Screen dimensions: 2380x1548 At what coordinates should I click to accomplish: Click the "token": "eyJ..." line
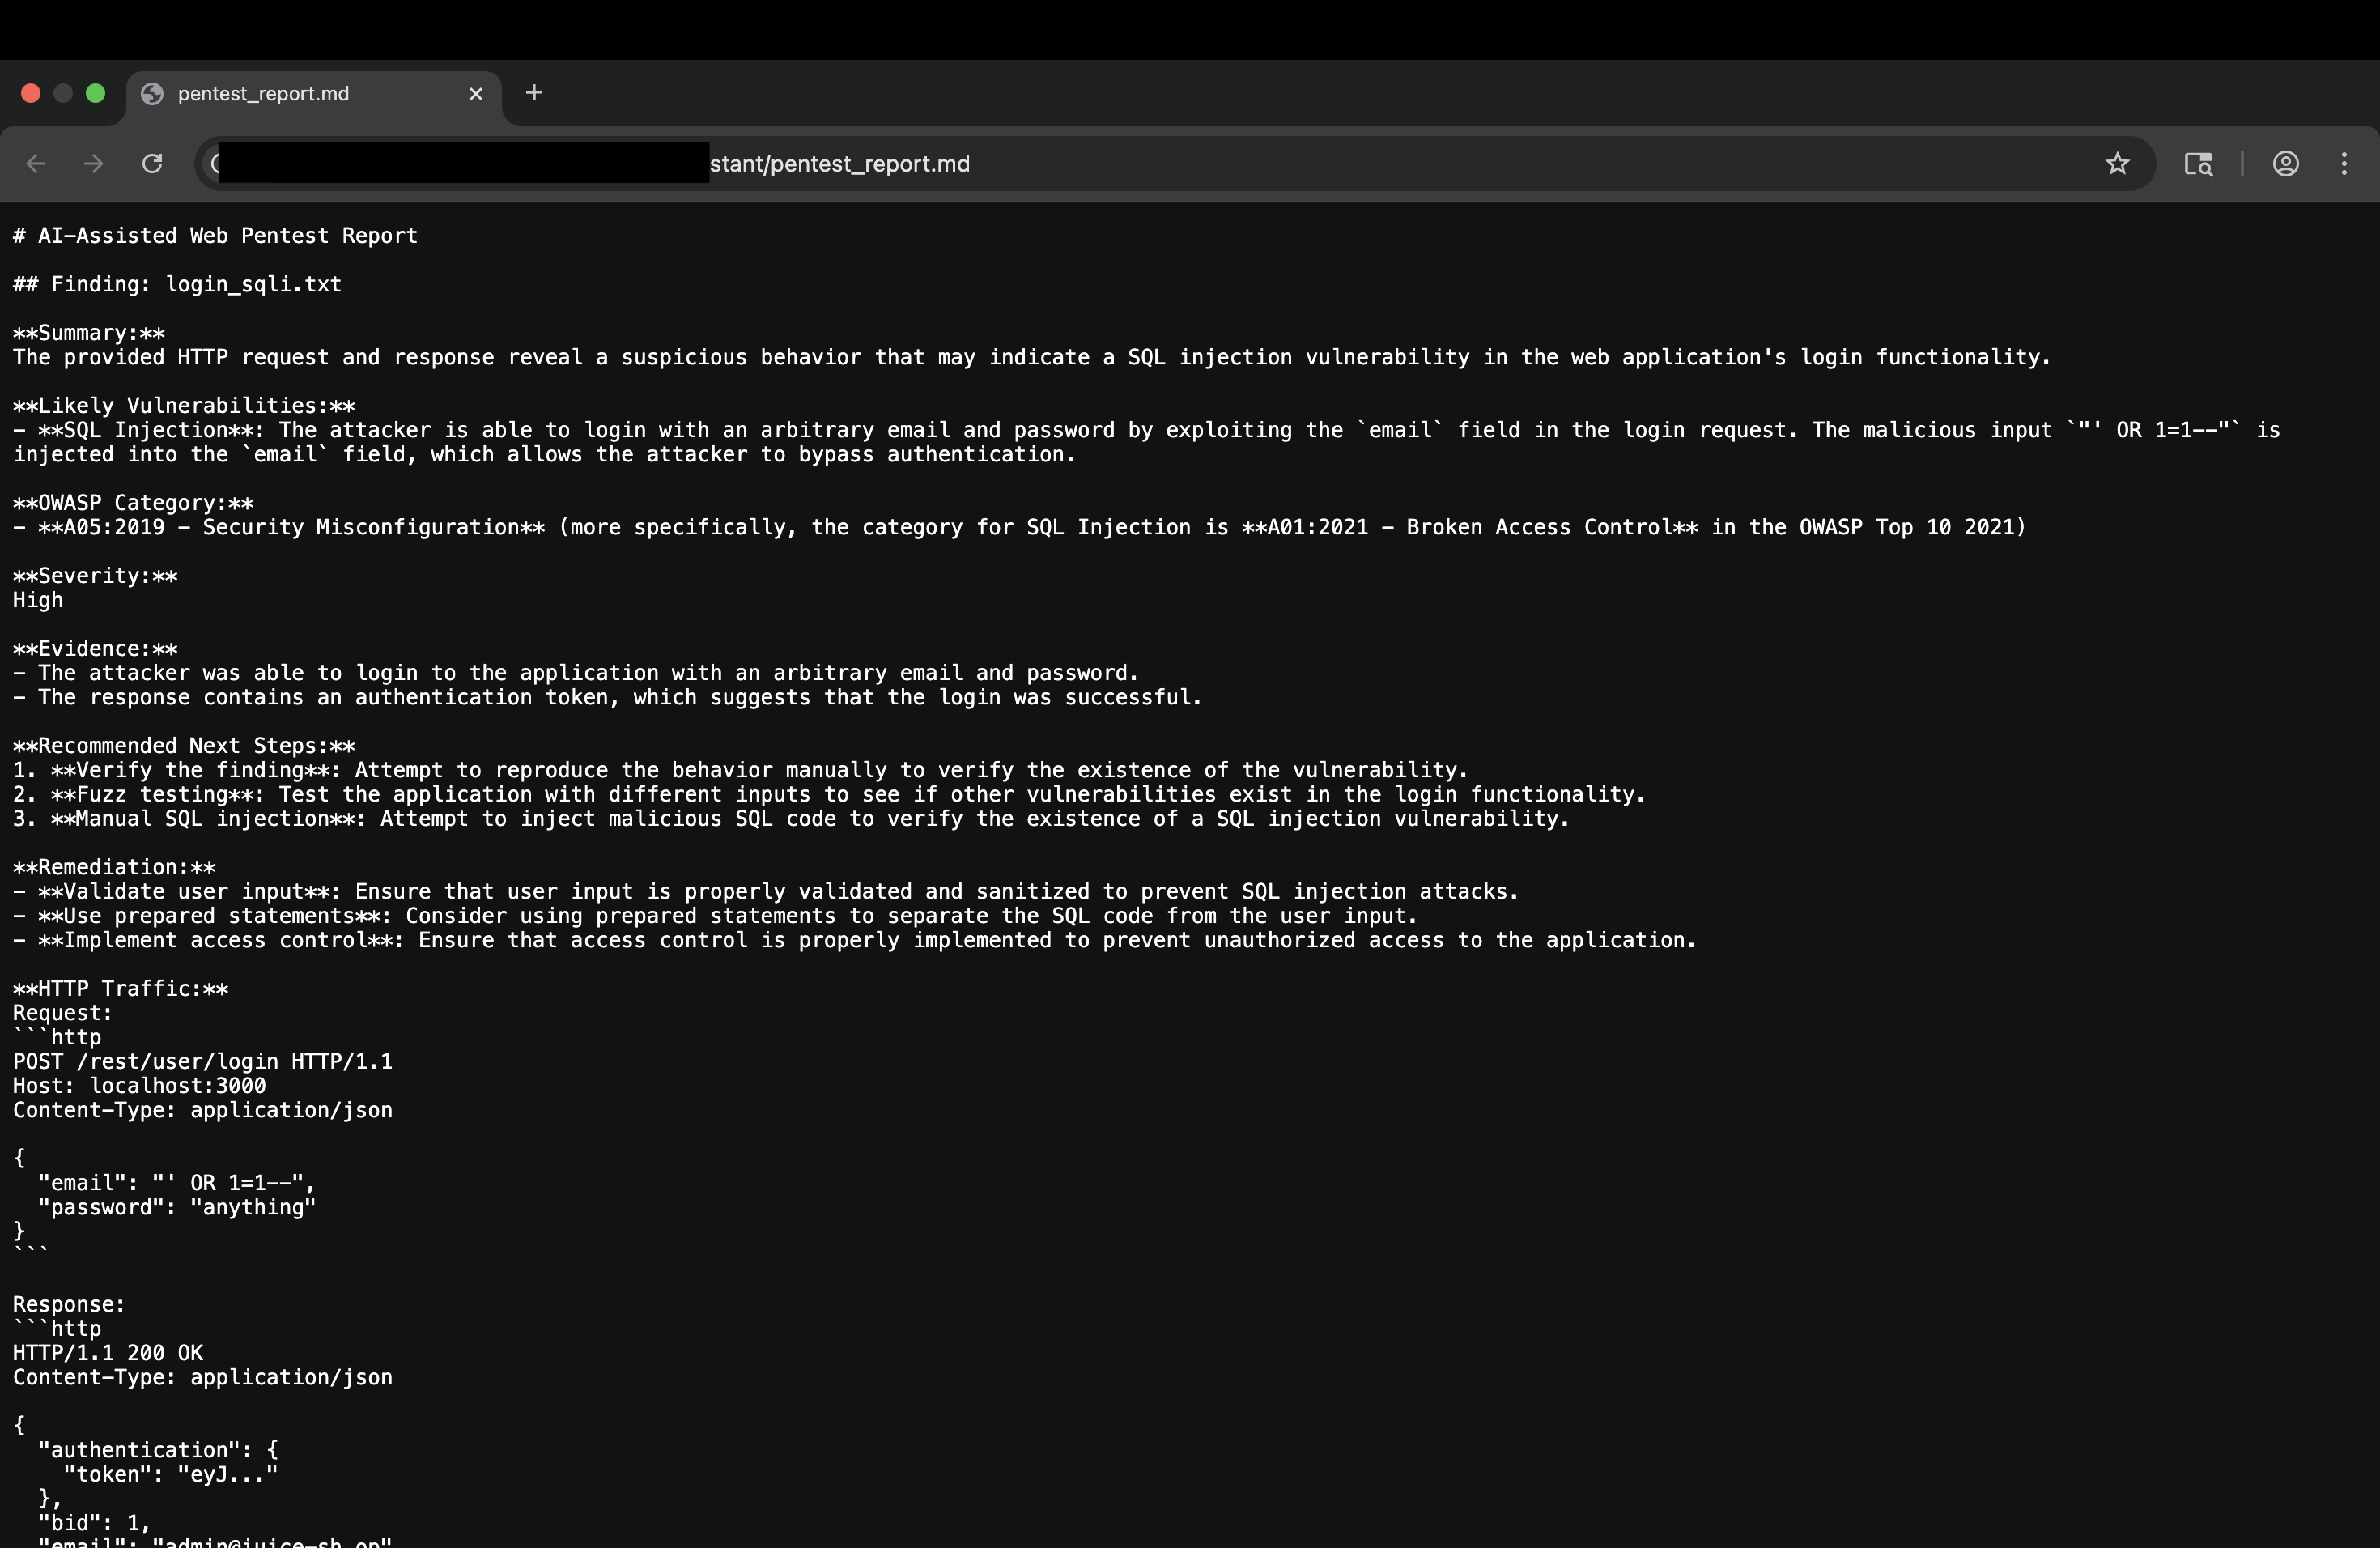click(x=171, y=1475)
